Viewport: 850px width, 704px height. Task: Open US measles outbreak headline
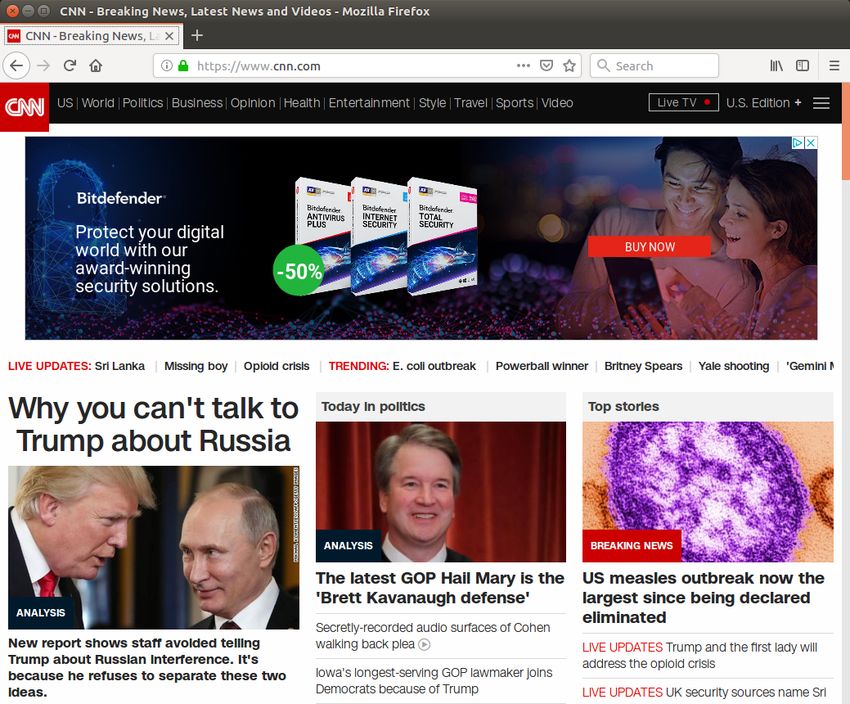(x=703, y=598)
